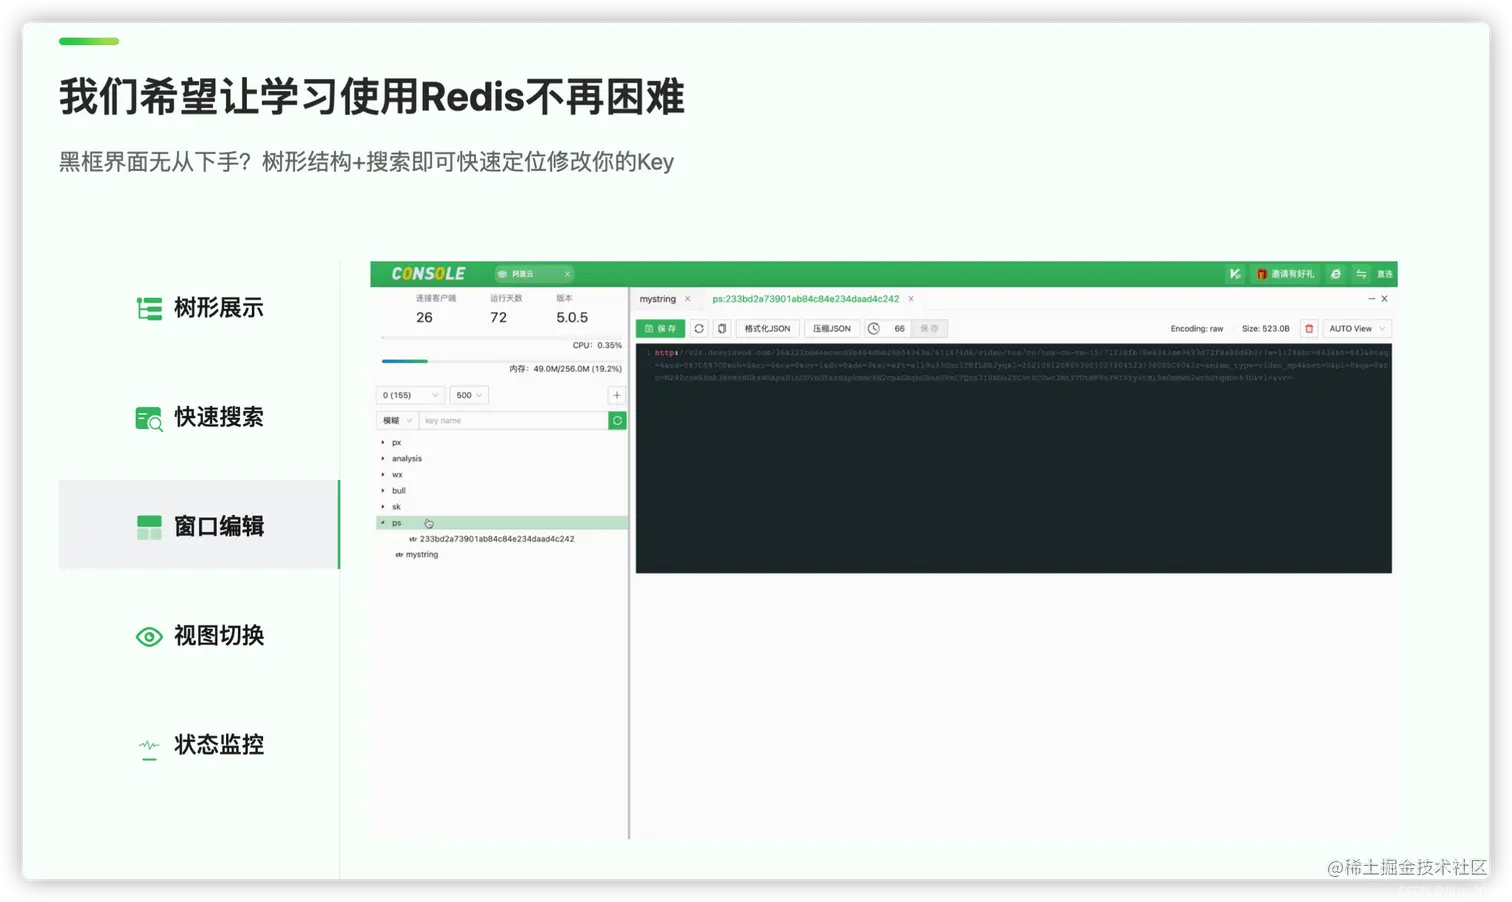Click the red trash delete key icon
The width and height of the screenshot is (1512, 902).
pos(1309,329)
